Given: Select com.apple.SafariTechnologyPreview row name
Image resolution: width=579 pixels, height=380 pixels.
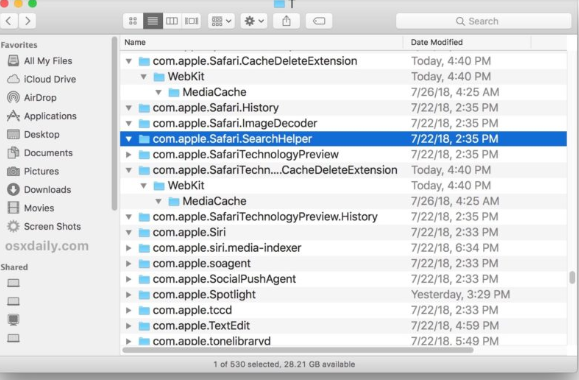Looking at the screenshot, I should click(x=246, y=154).
